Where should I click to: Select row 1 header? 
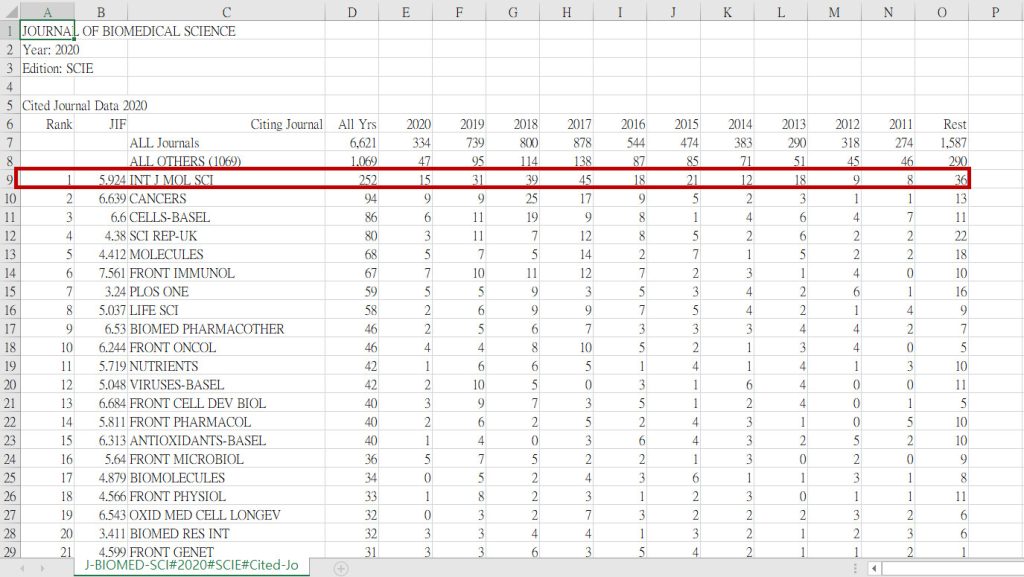click(x=10, y=31)
